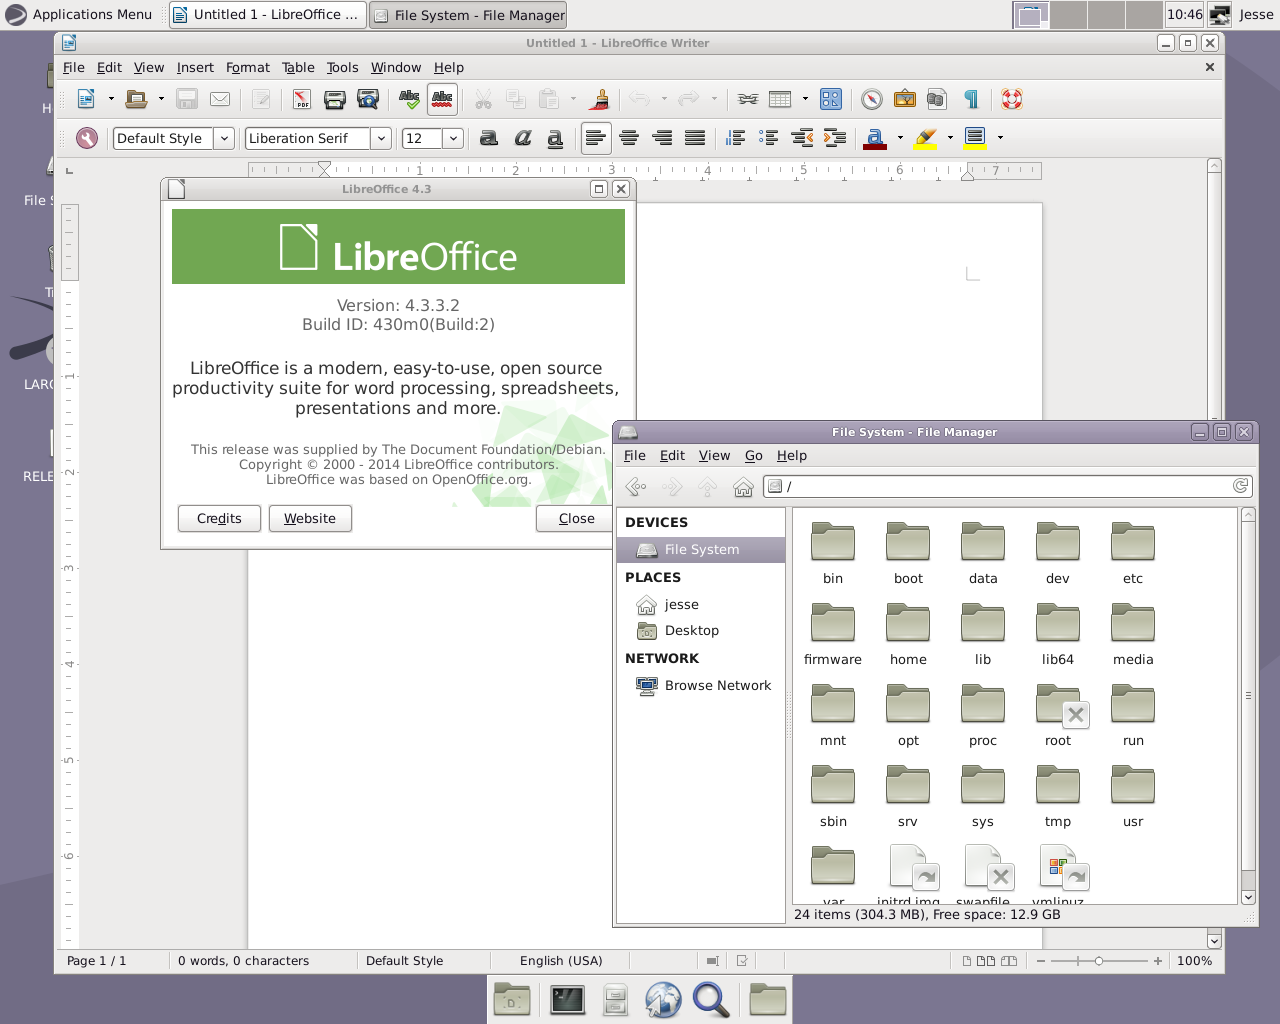
Task: Click Close button in About dialog
Action: (x=576, y=518)
